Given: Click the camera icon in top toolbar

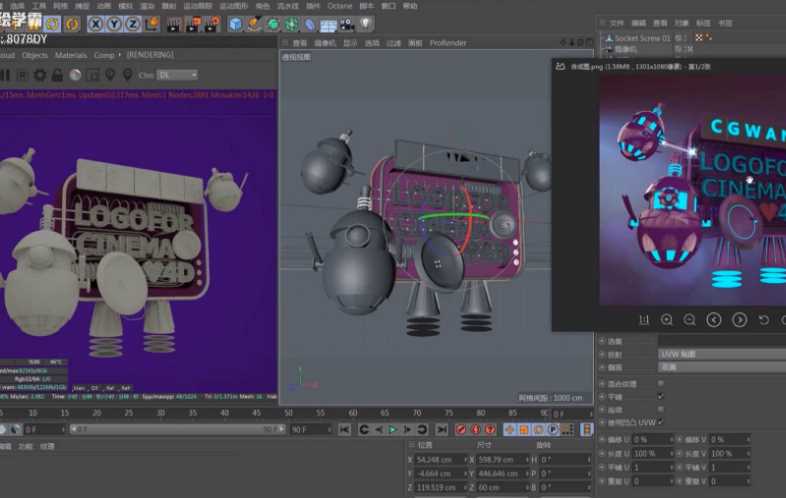Looking at the screenshot, I should [346, 24].
